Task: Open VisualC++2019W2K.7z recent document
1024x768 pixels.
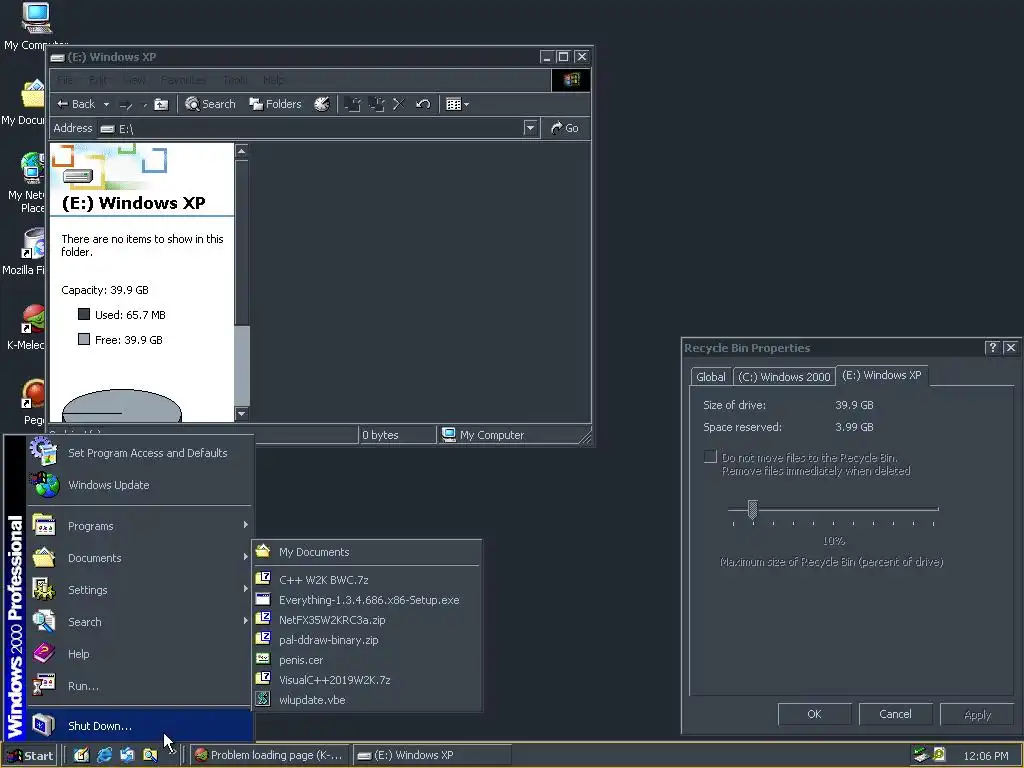Action: click(x=367, y=680)
